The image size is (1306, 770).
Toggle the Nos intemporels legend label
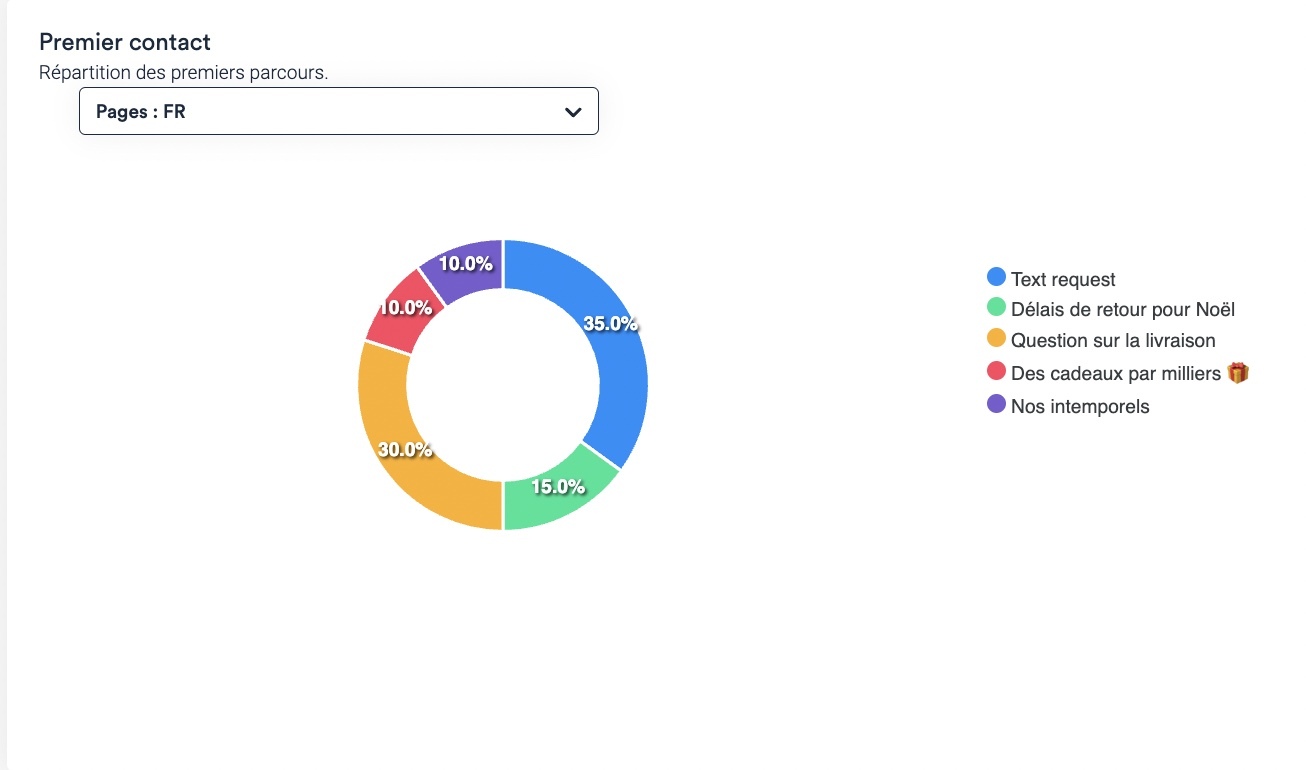pyautogui.click(x=1080, y=406)
